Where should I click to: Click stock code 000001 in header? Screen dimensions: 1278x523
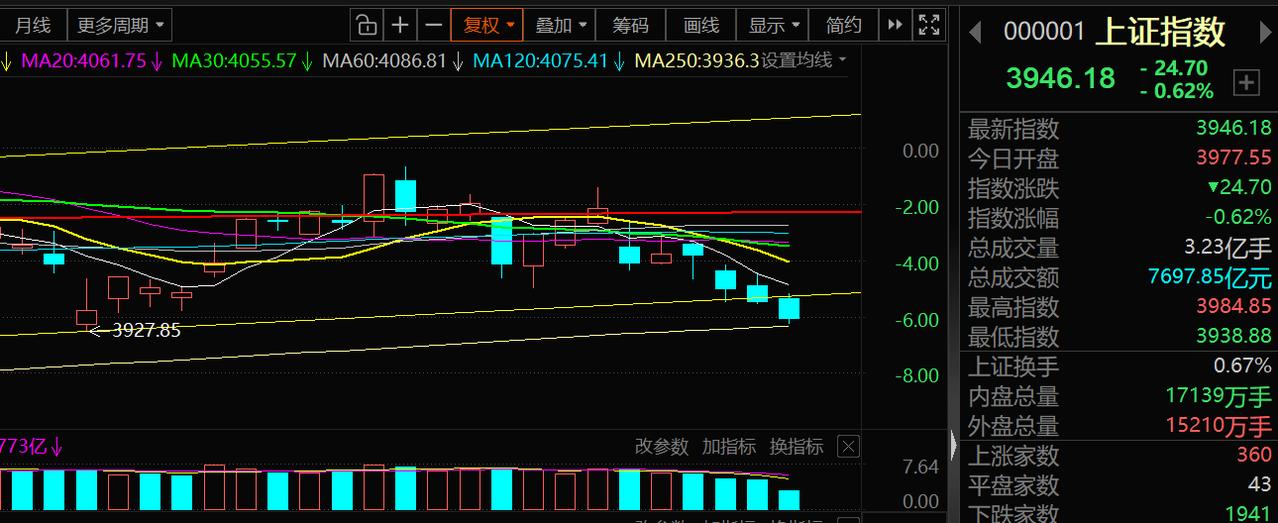1044,32
